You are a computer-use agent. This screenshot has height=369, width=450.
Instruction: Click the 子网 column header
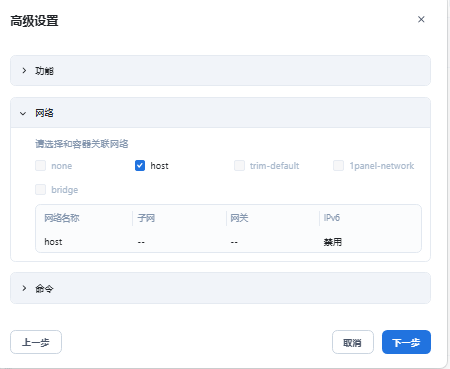coord(146,218)
